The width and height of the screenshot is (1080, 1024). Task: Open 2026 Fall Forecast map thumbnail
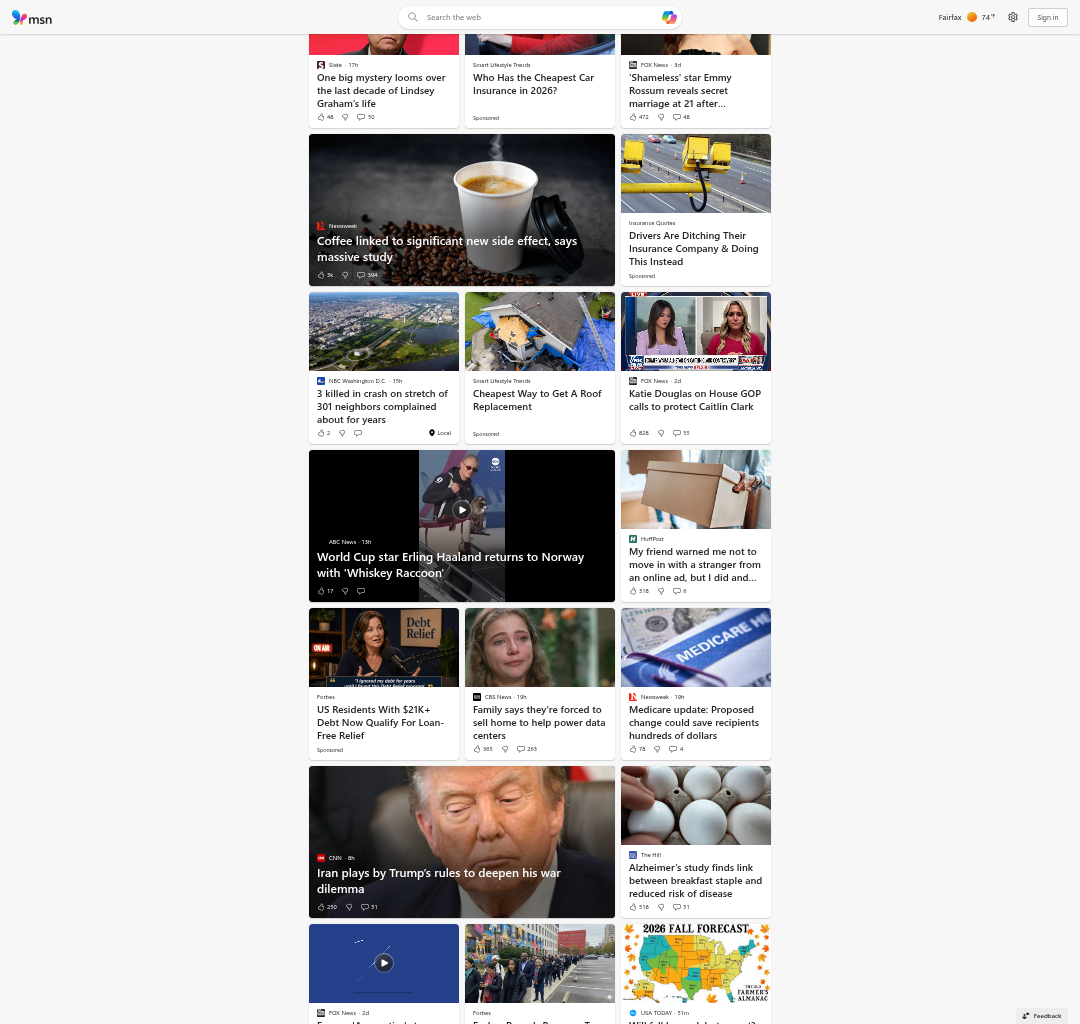point(696,963)
